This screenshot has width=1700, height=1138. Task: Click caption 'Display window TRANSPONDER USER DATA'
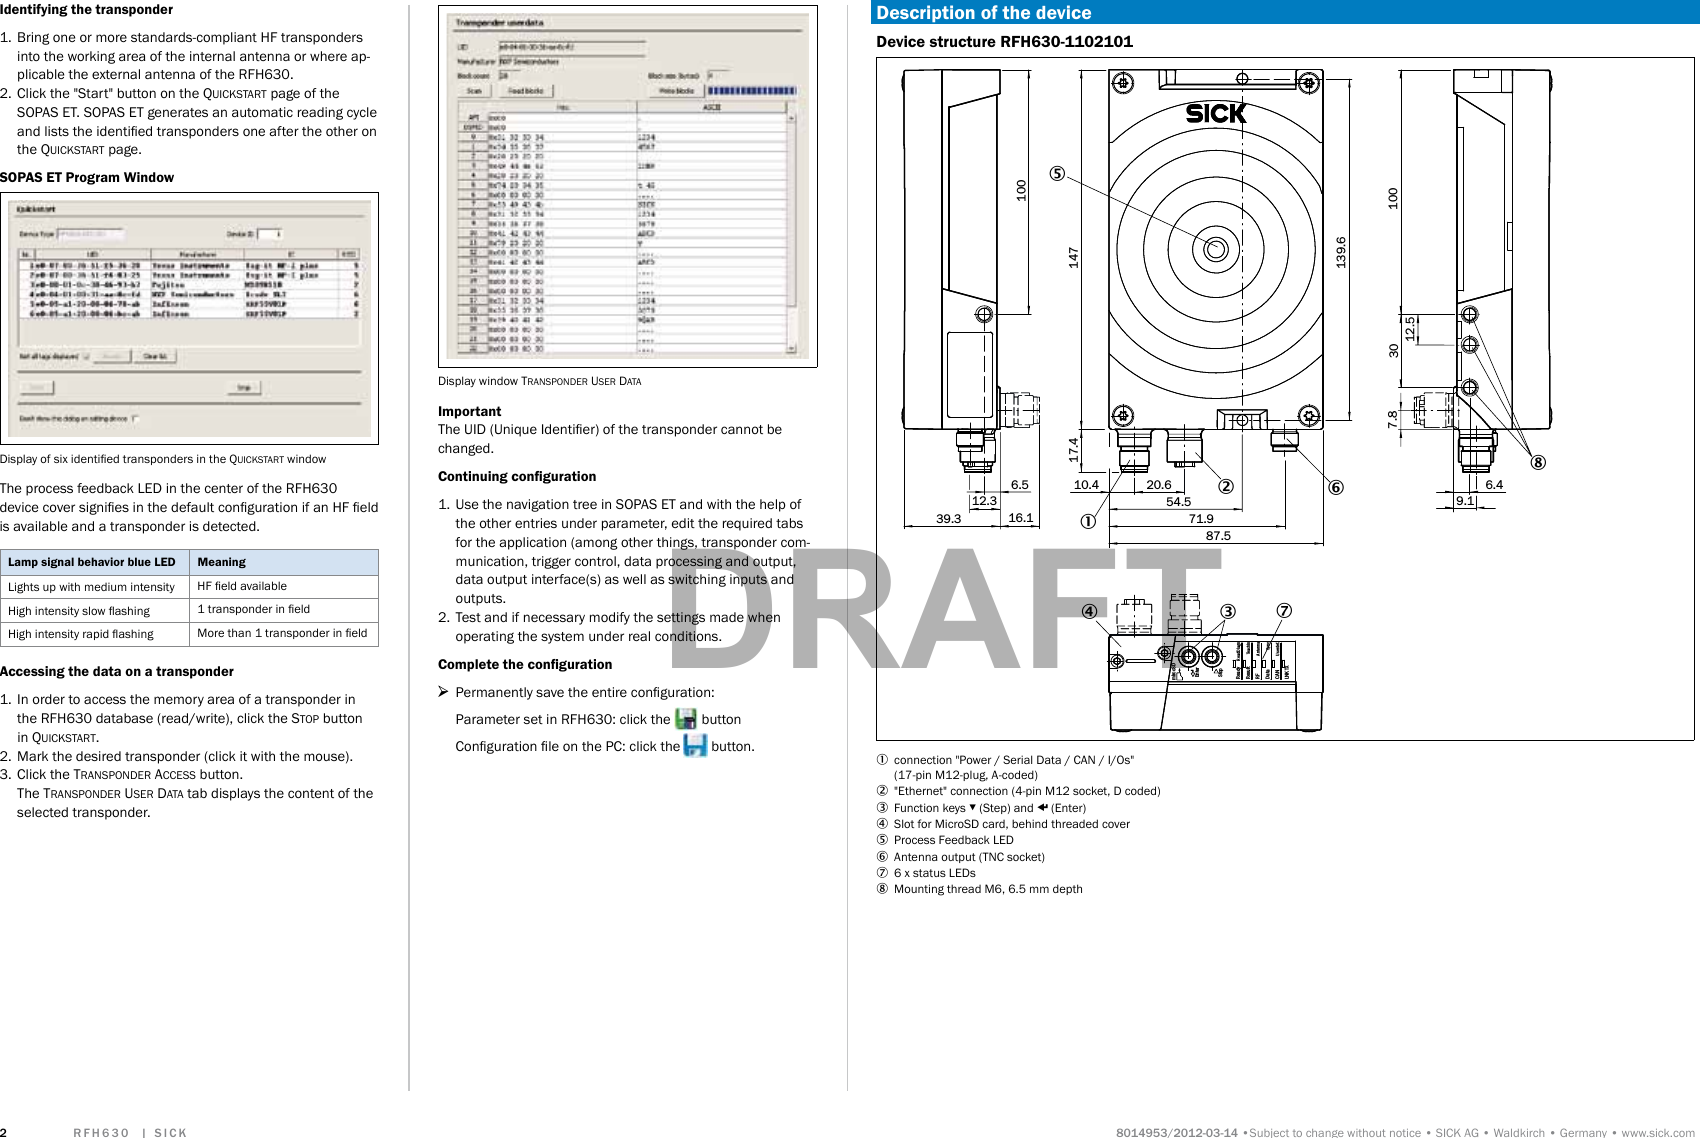[539, 381]
